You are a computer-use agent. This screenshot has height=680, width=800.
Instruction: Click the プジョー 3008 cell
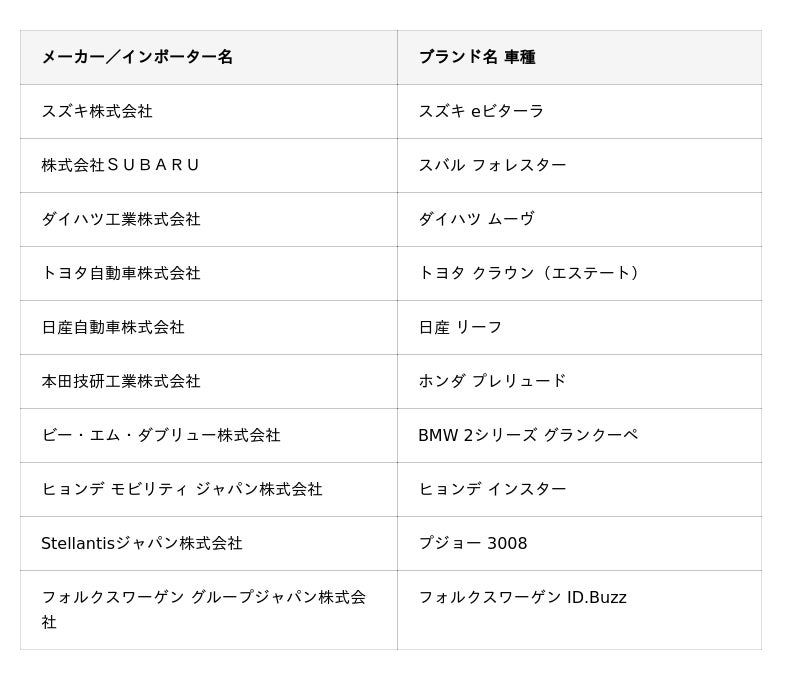[472, 543]
